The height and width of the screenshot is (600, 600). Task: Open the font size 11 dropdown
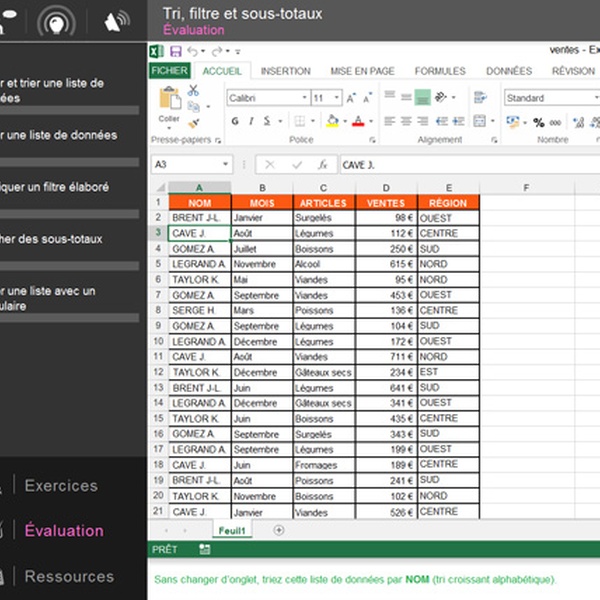[336, 98]
